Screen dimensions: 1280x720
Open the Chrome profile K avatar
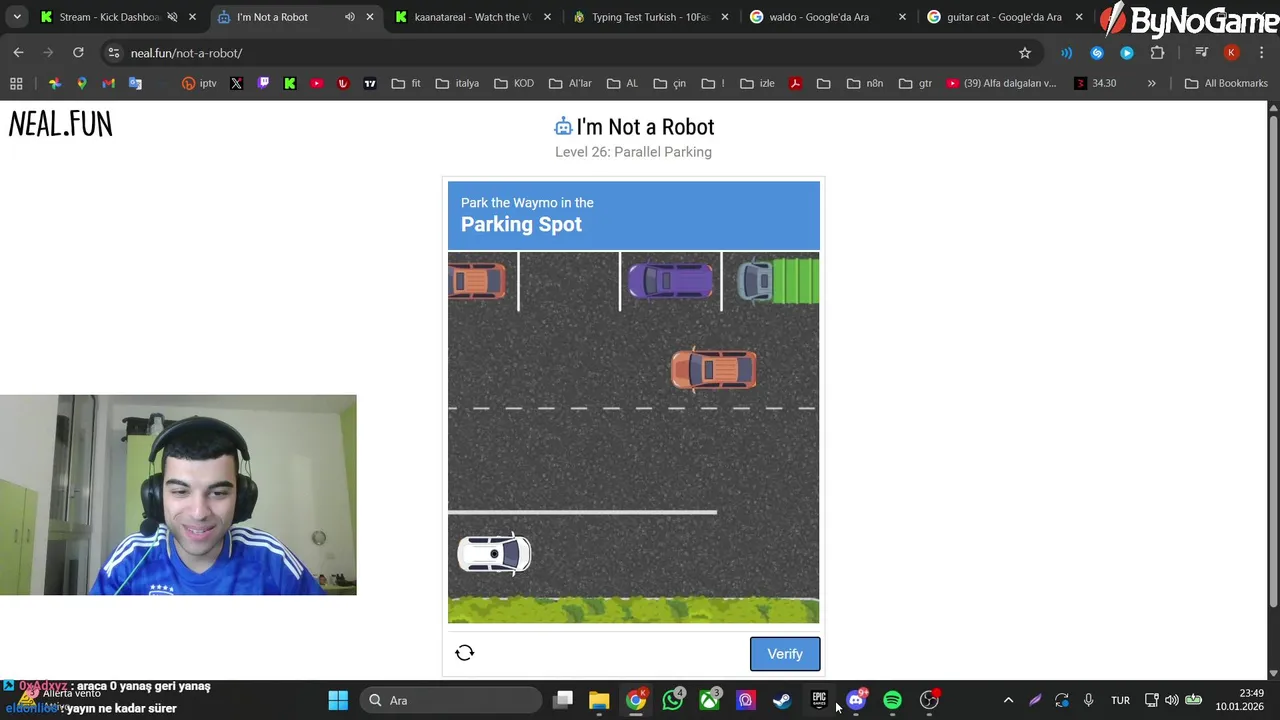tap(1231, 53)
